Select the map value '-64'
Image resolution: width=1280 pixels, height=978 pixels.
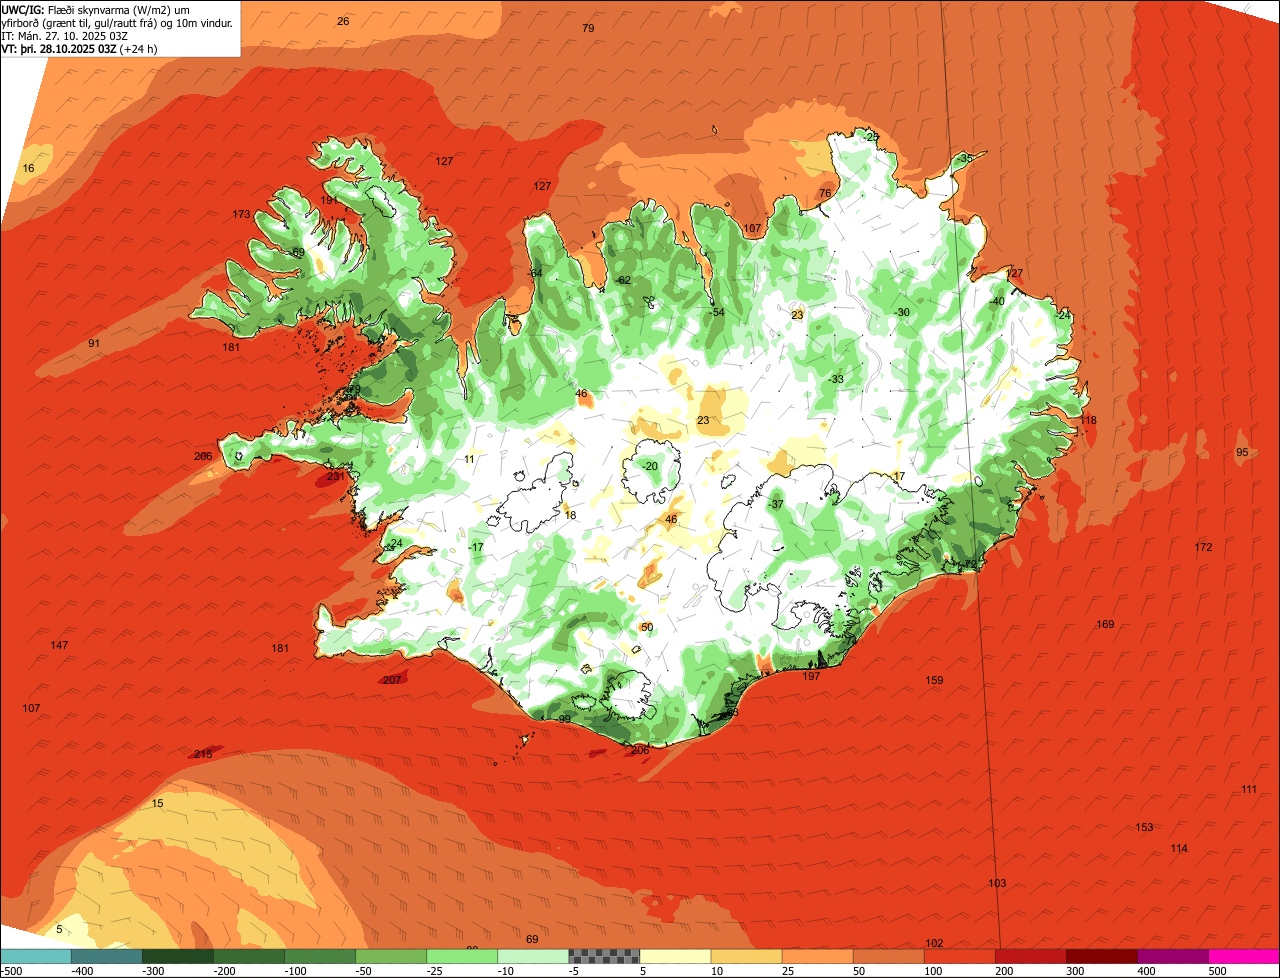point(535,273)
